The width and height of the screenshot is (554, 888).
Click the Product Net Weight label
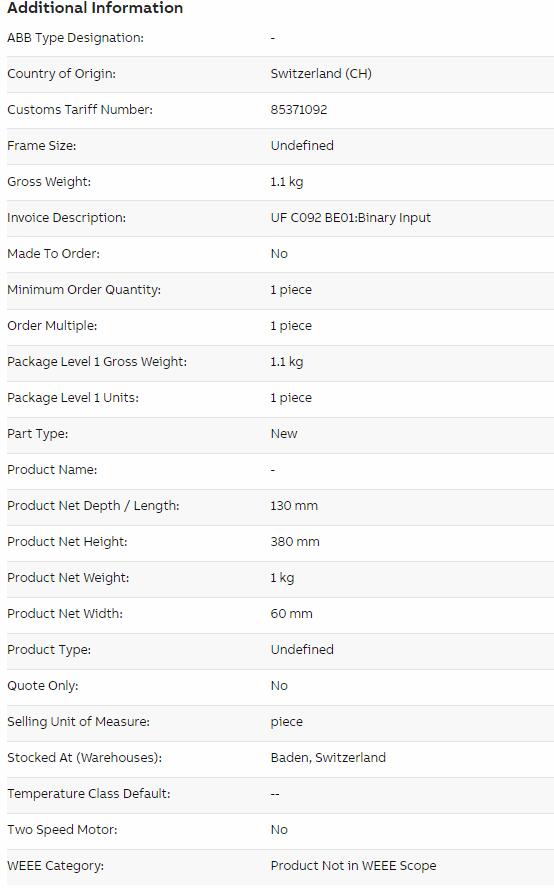(68, 578)
